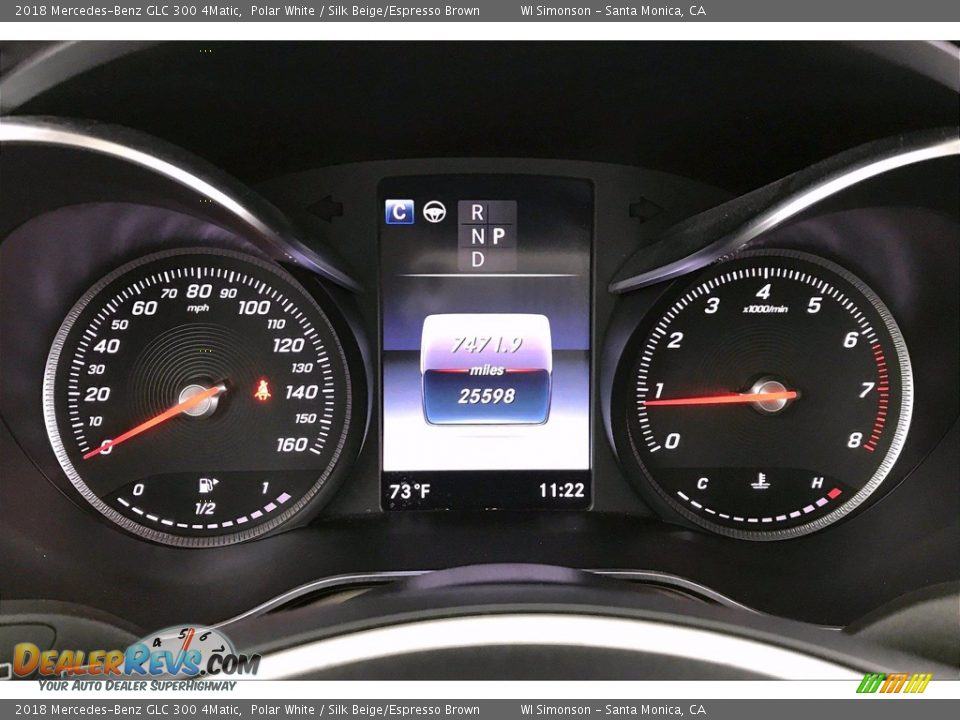Image resolution: width=960 pixels, height=720 pixels.
Task: Click the R gear indicator
Action: tap(477, 212)
